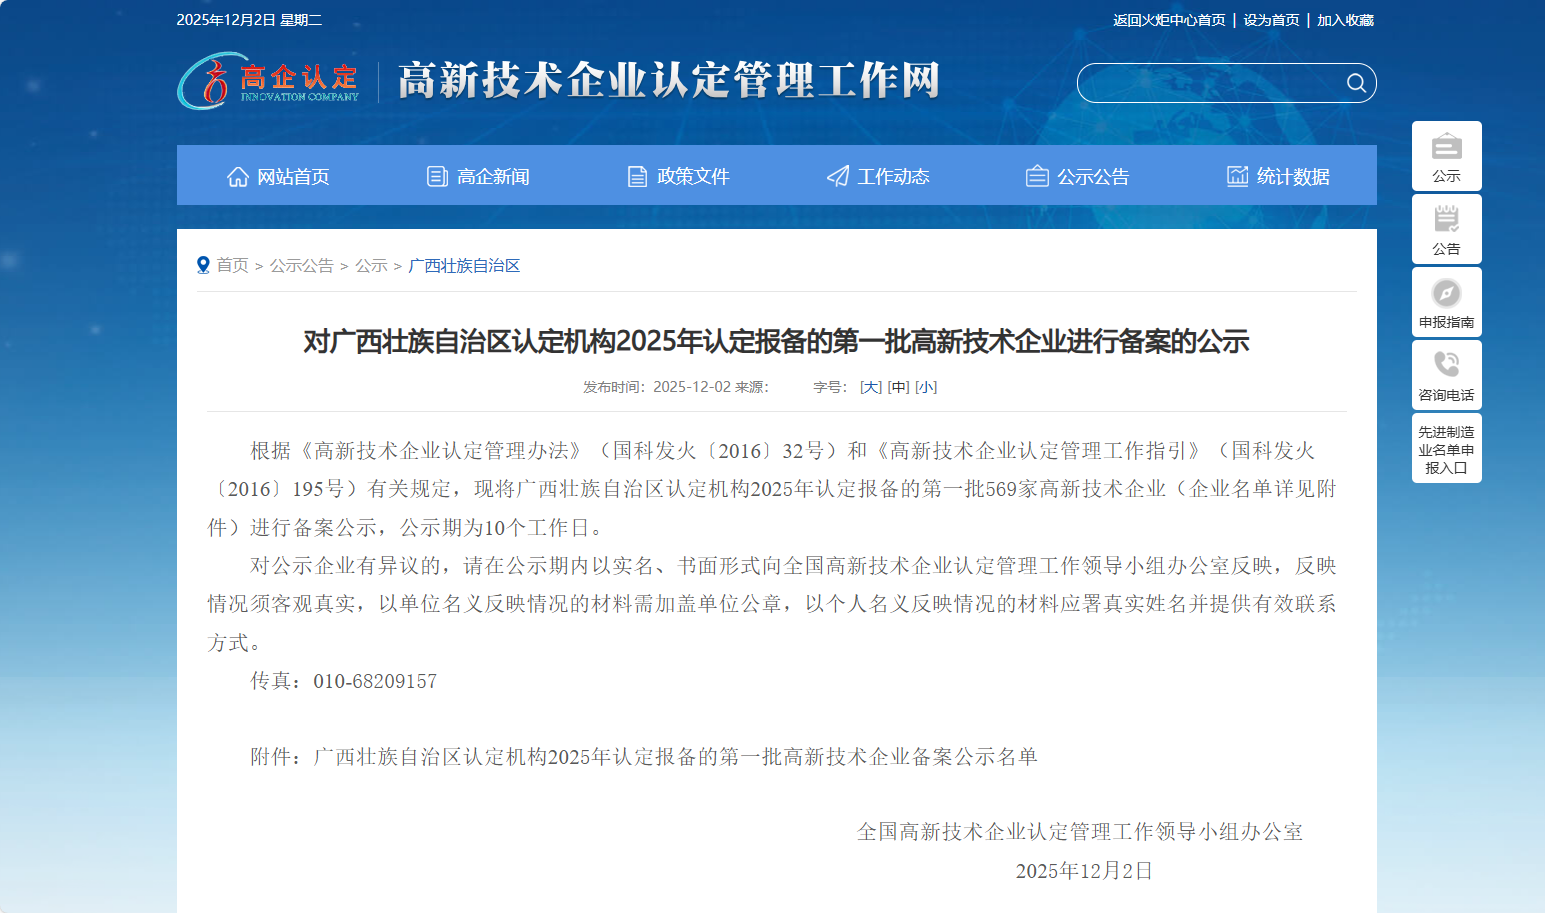Set font size to small 小
Screen dimensions: 1545x913
926,387
